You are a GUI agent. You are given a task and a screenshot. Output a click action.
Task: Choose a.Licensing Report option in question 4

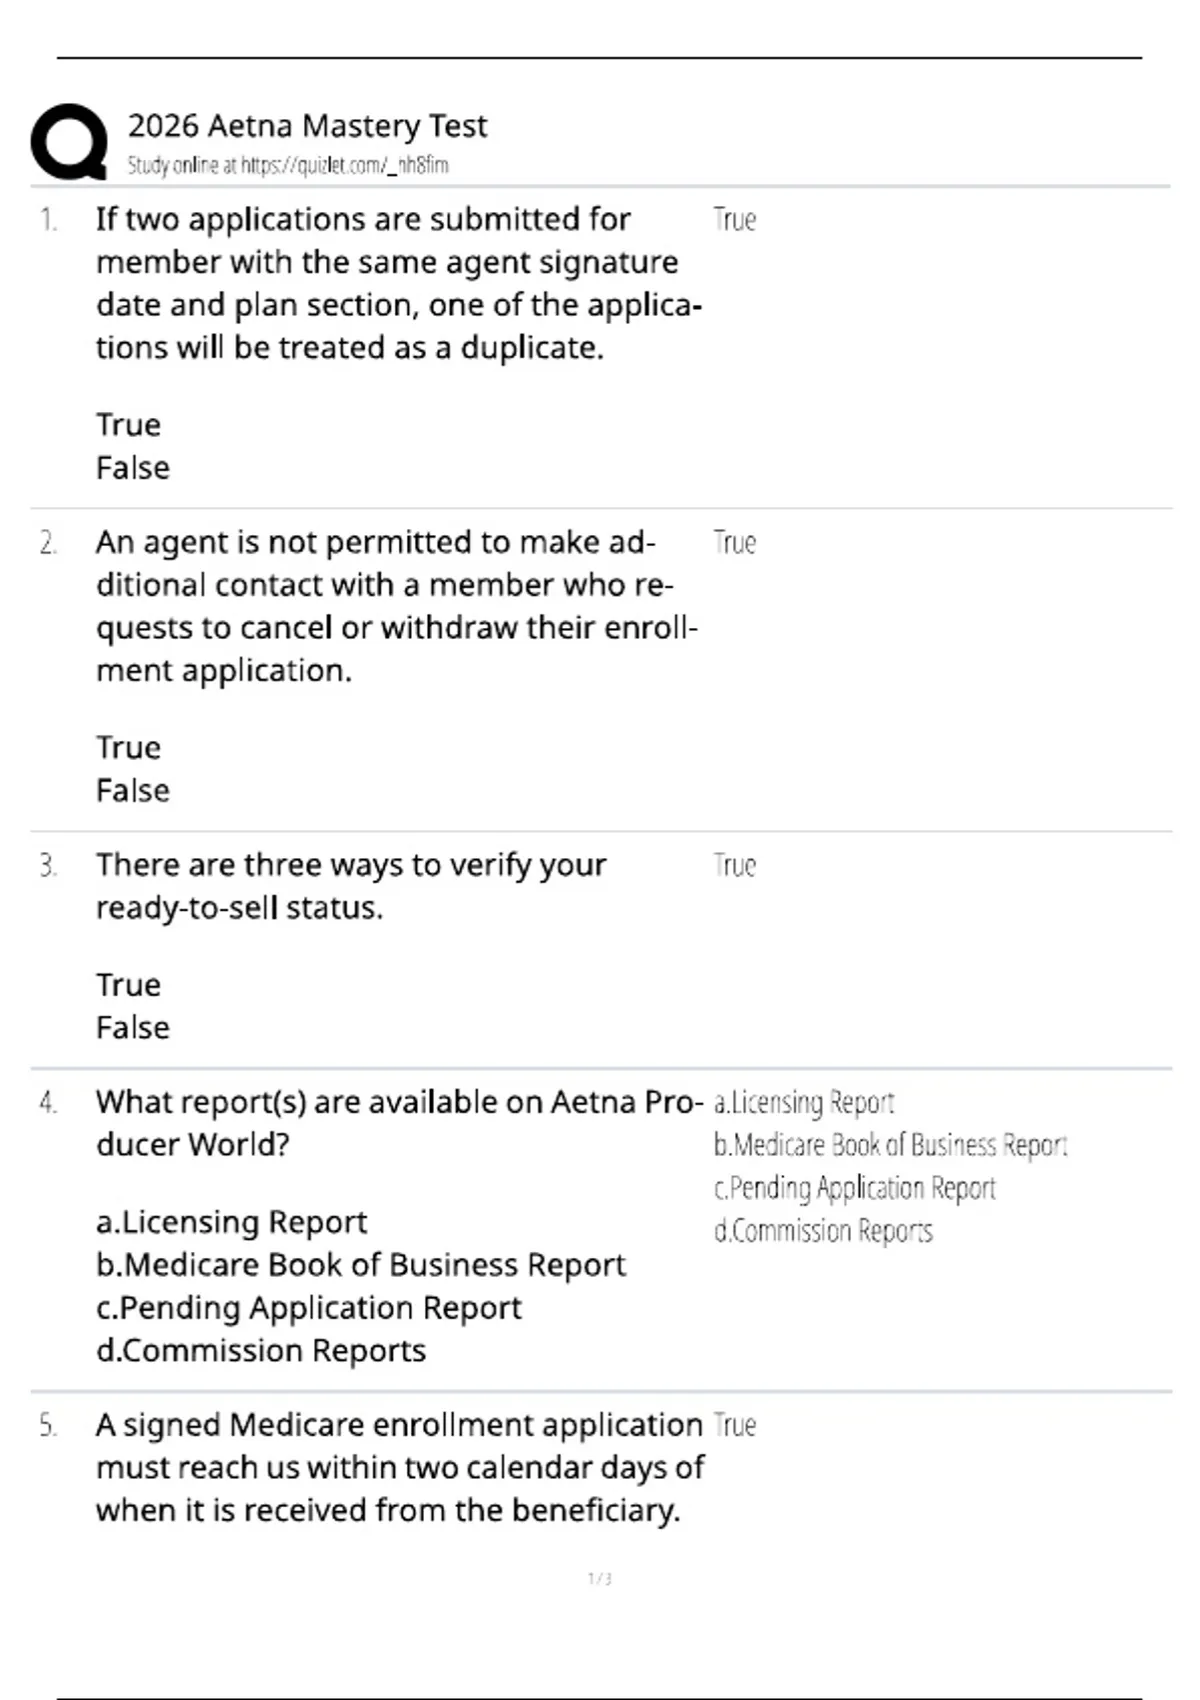point(232,1222)
